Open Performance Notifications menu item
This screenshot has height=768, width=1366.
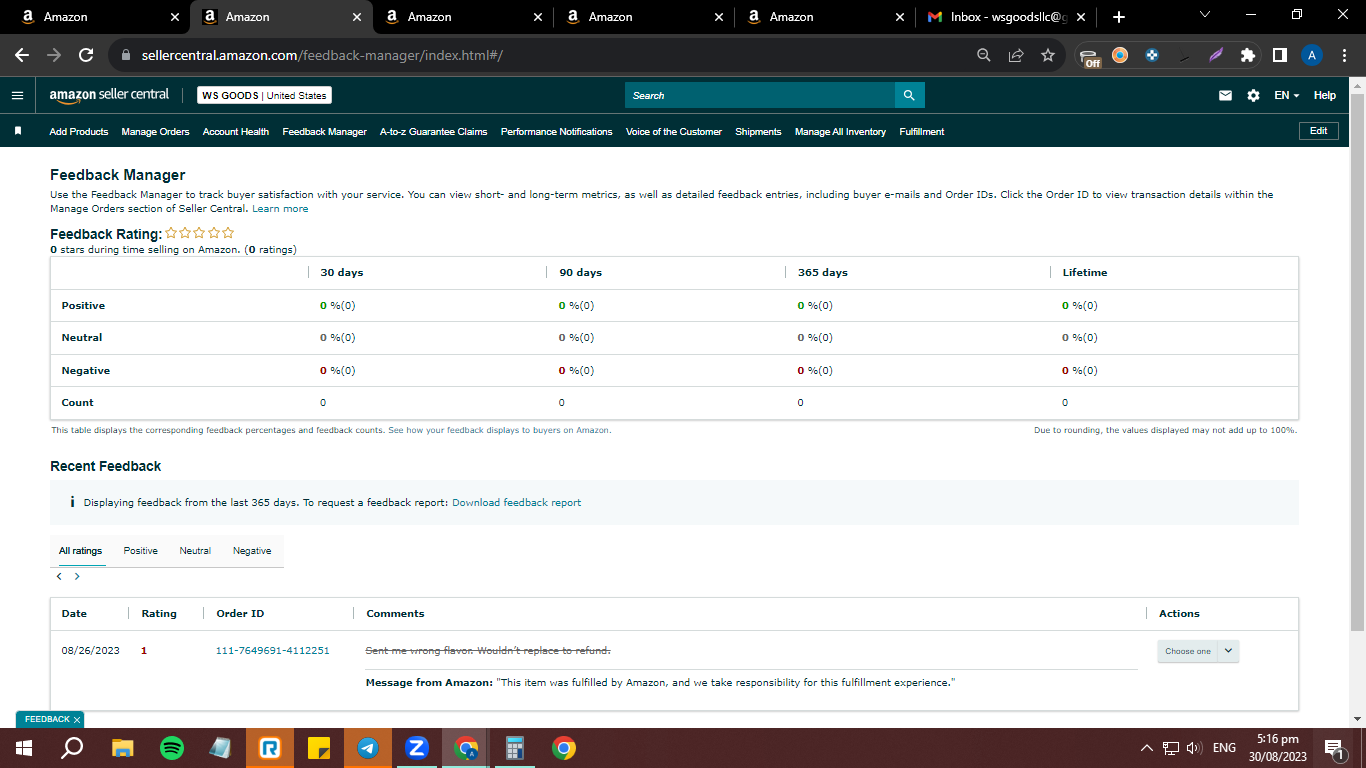[x=556, y=132]
